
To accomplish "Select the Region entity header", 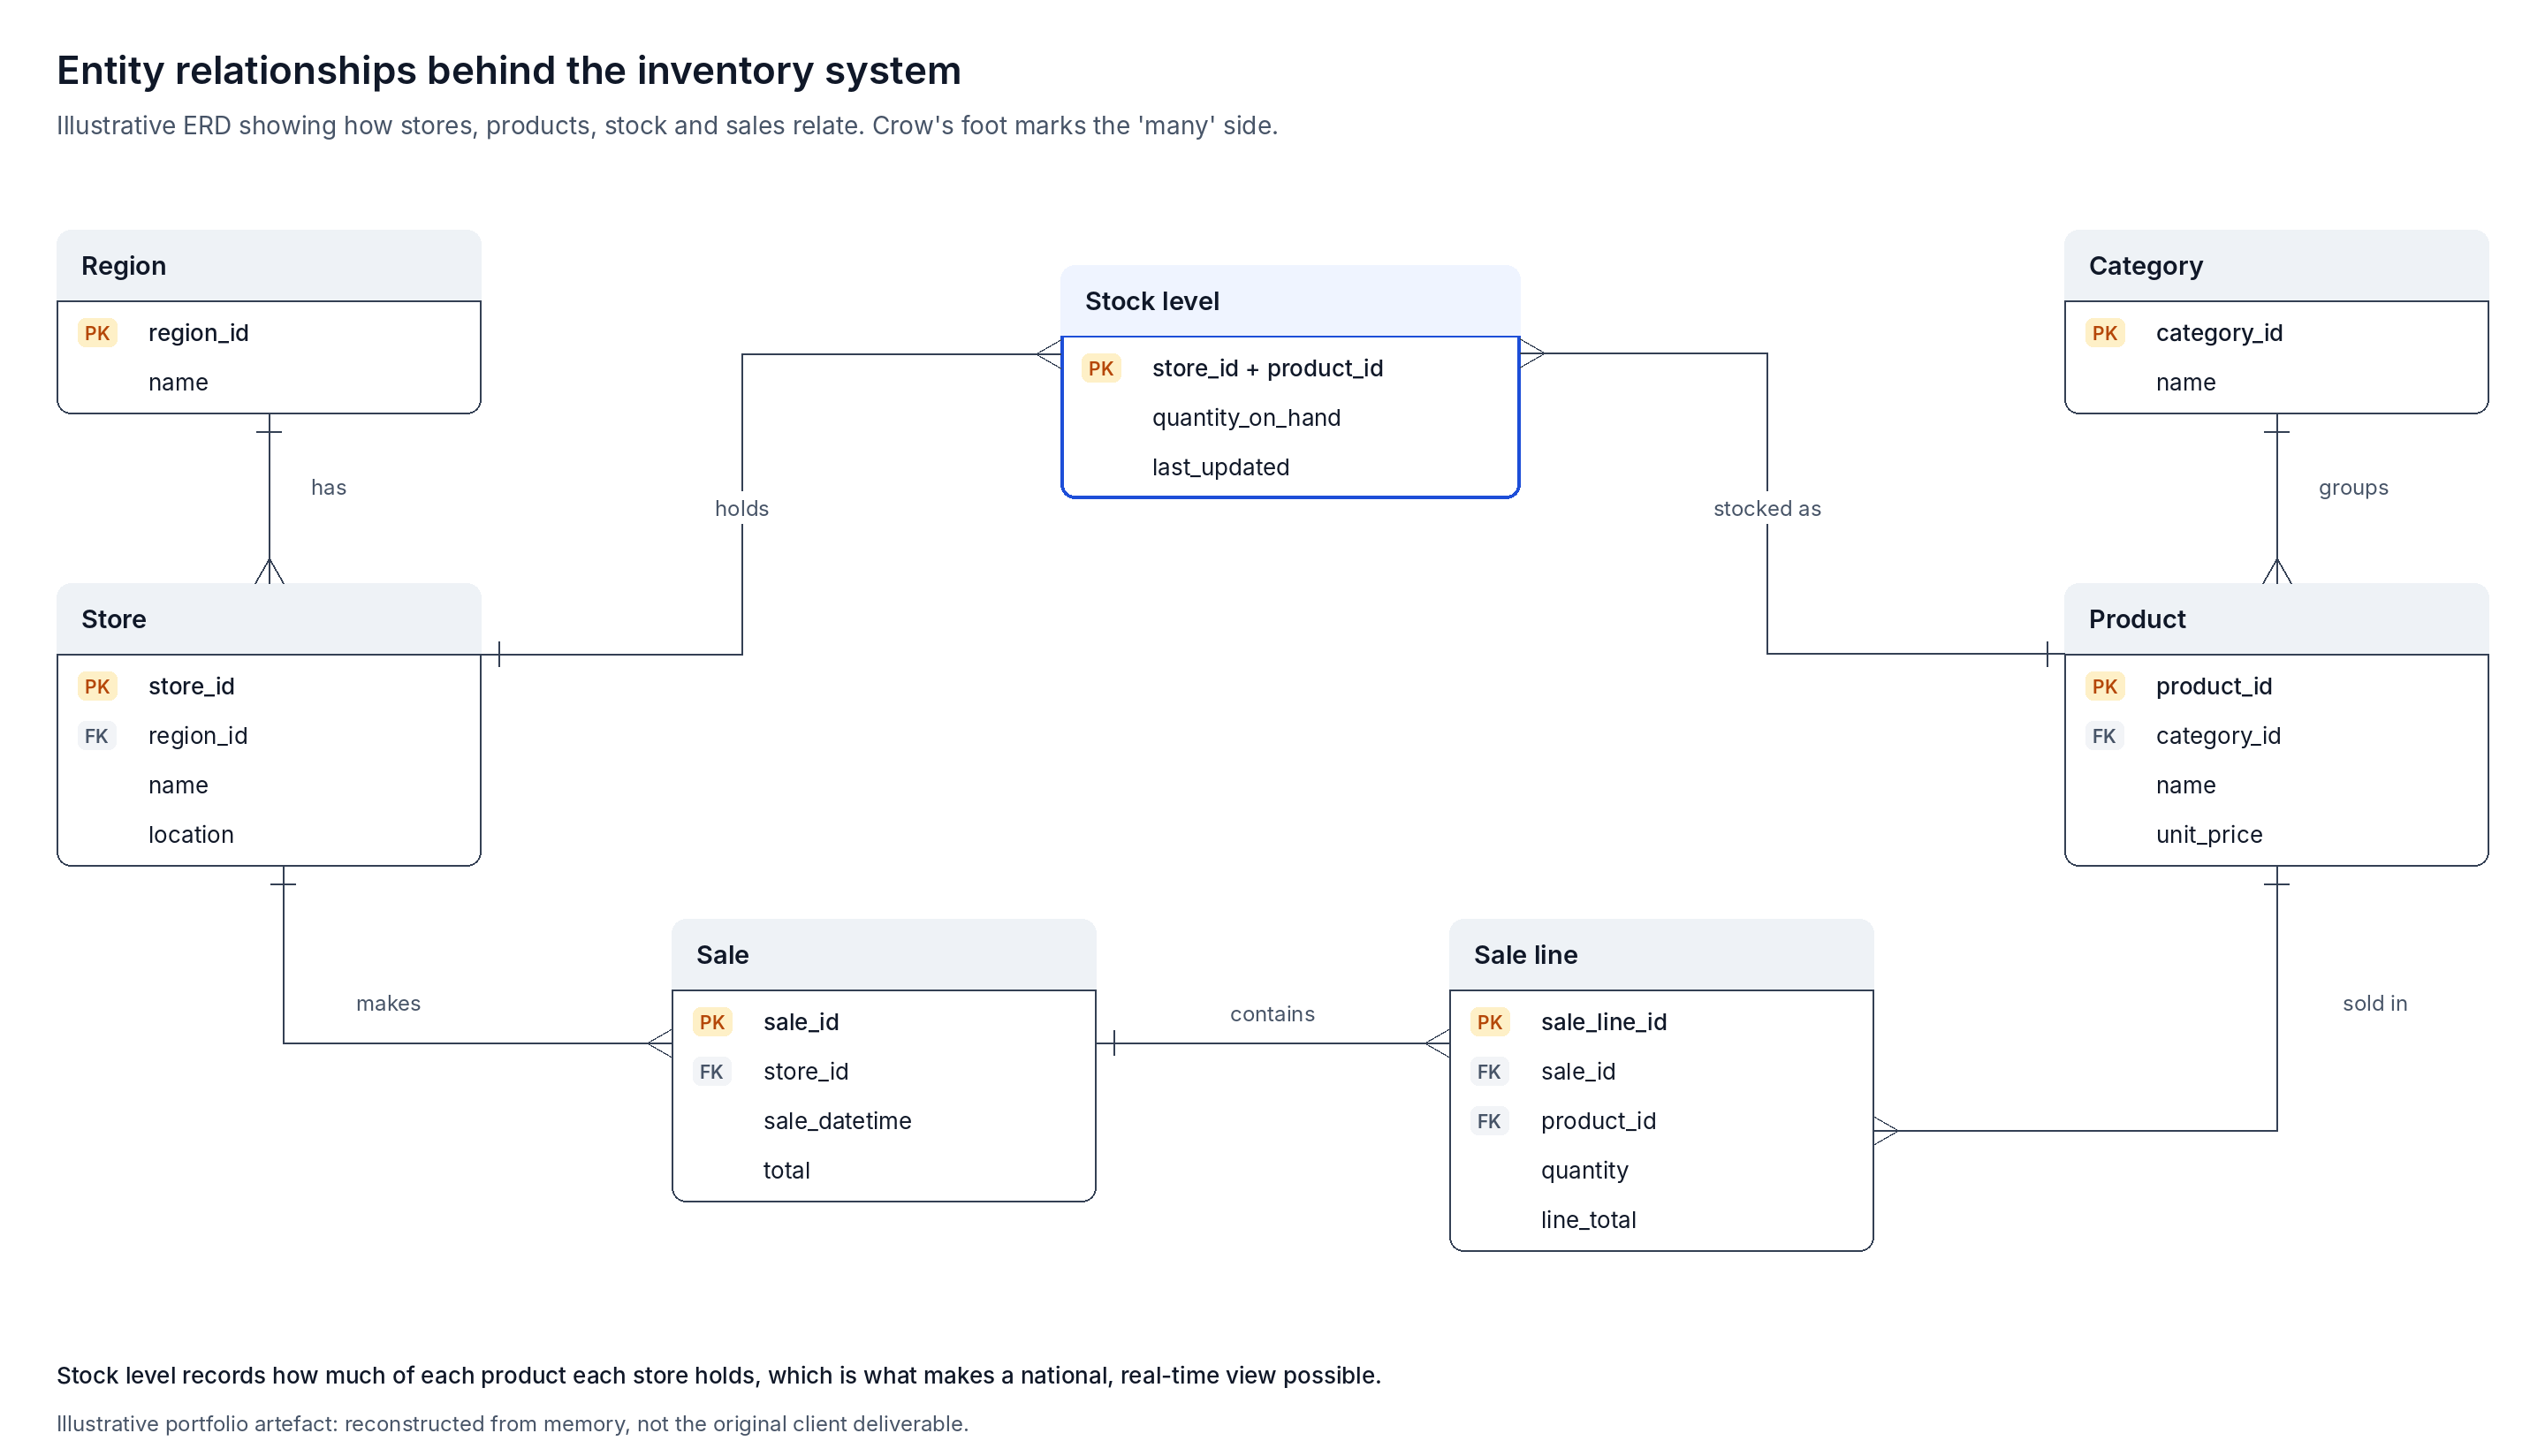I will (x=269, y=266).
